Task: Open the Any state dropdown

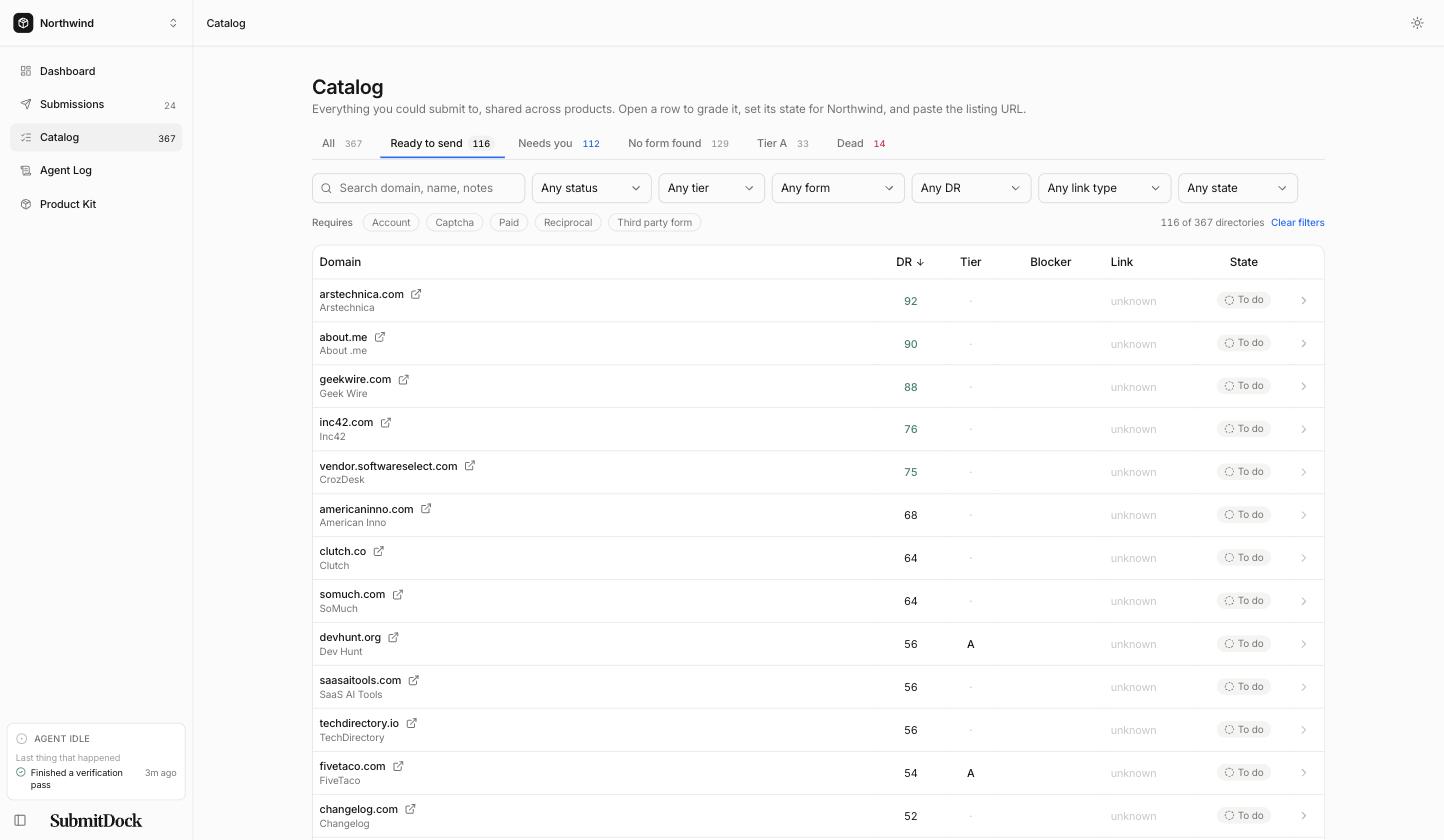Action: (x=1238, y=188)
